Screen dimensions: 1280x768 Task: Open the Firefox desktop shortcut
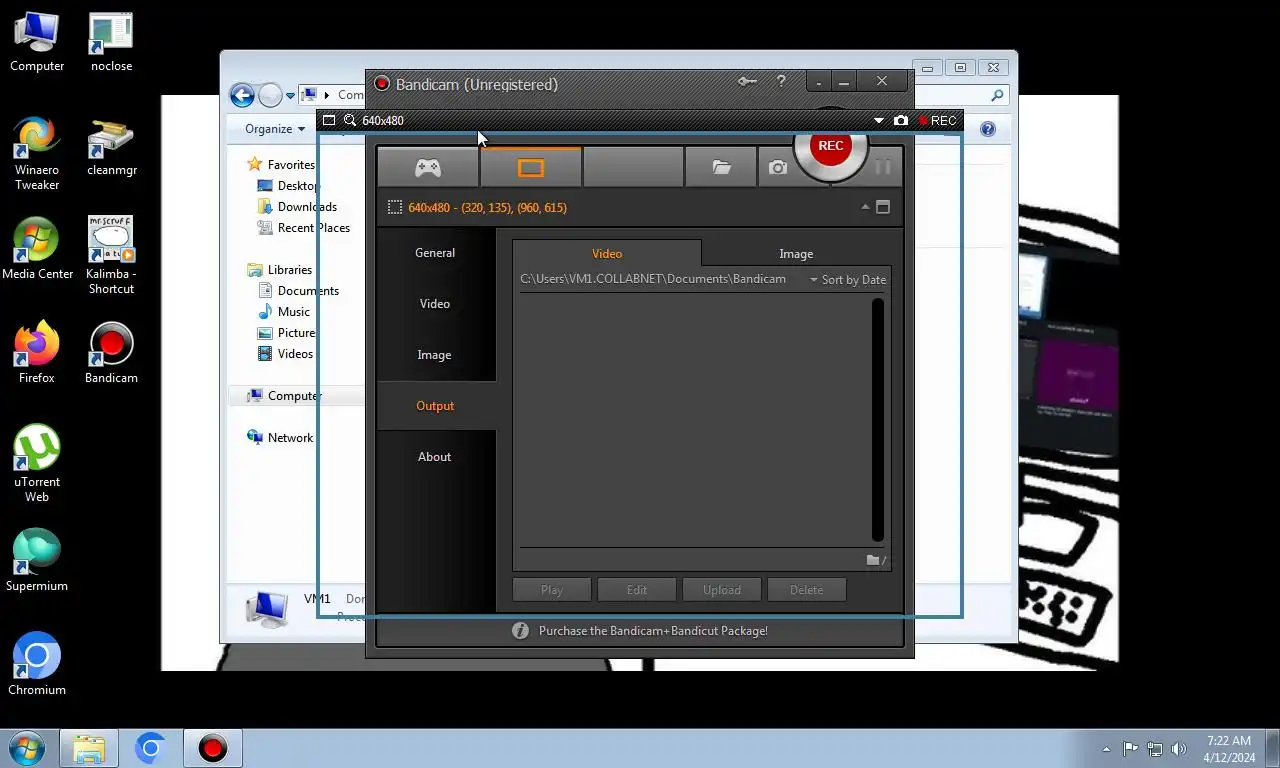pyautogui.click(x=37, y=354)
